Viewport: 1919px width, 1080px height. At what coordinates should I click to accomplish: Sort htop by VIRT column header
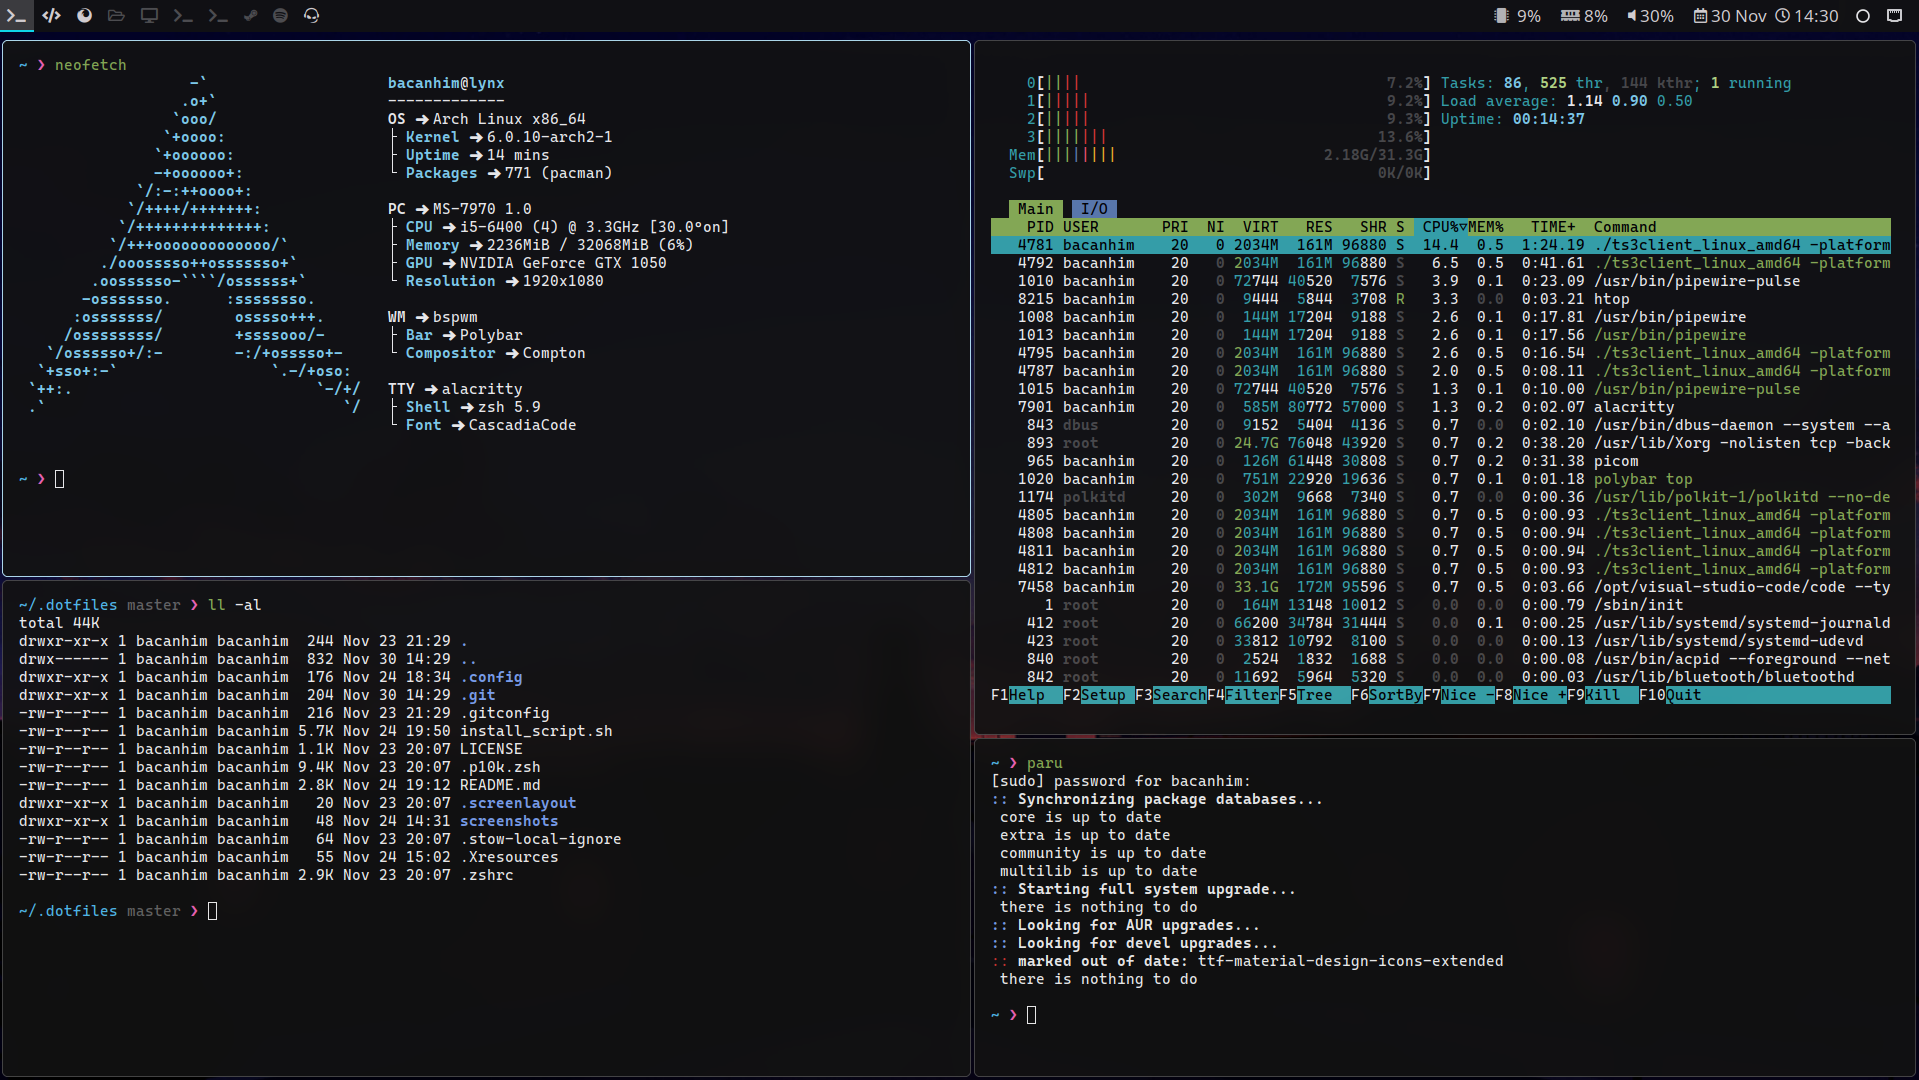pyautogui.click(x=1260, y=227)
